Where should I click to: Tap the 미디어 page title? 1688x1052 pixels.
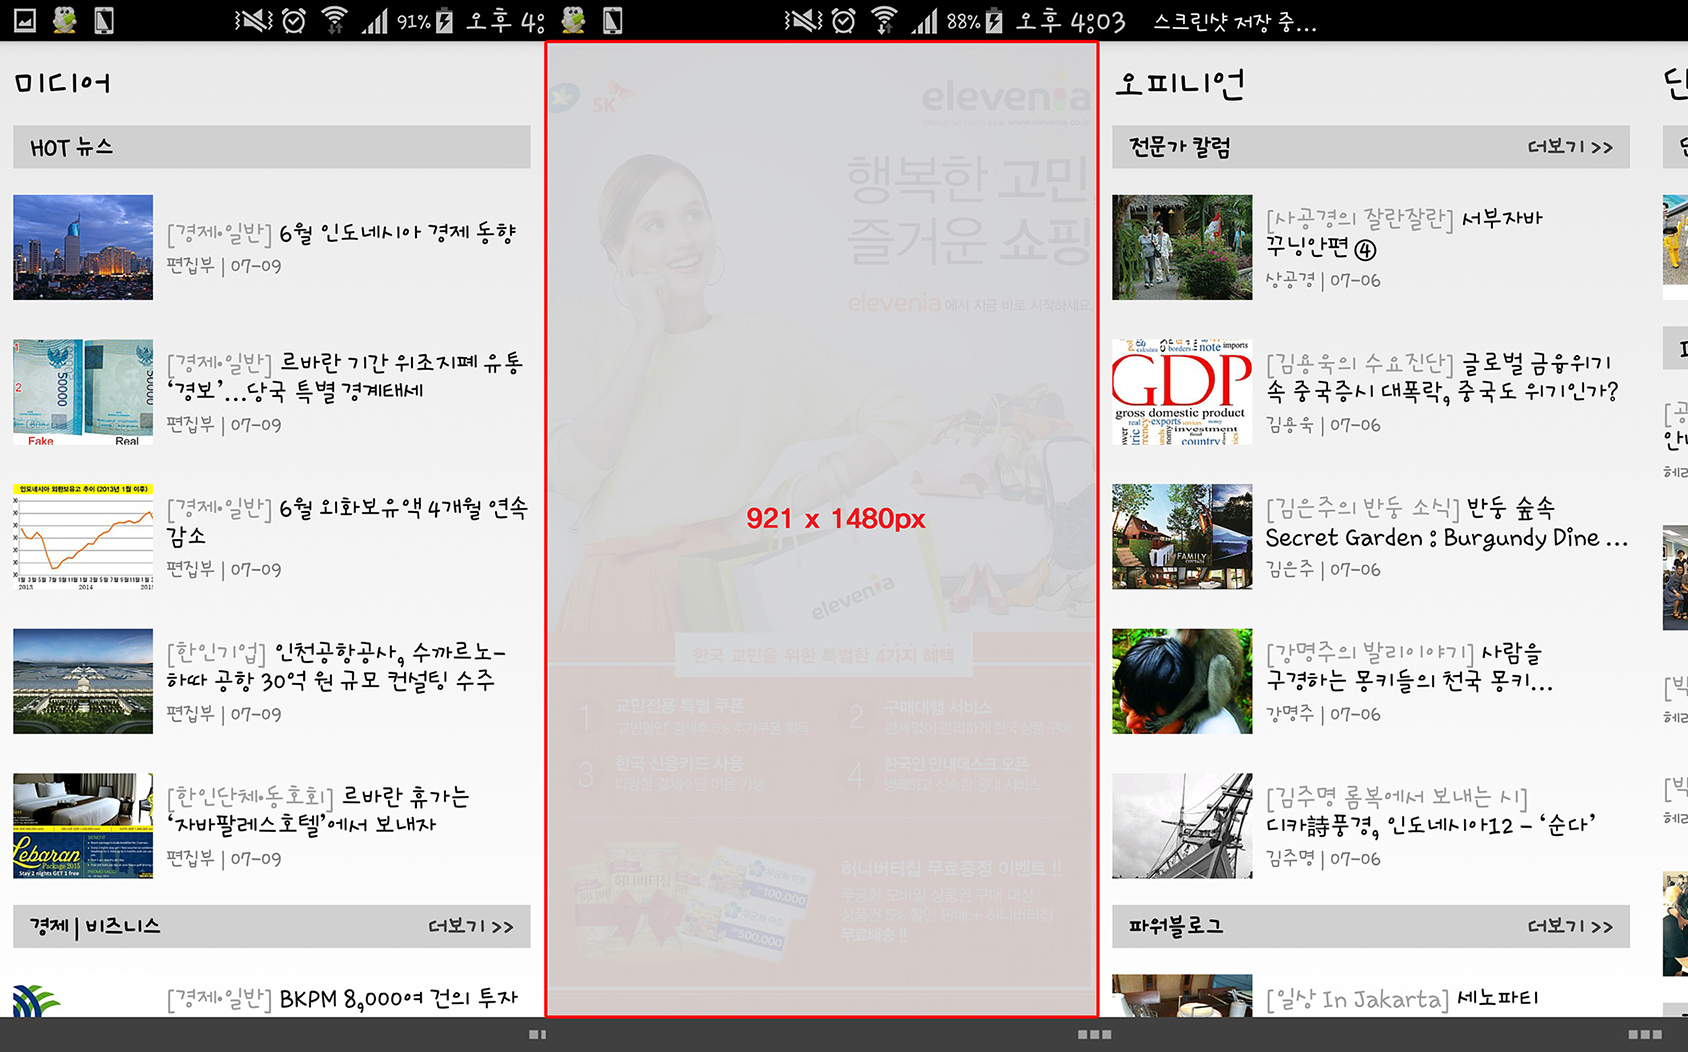pyautogui.click(x=62, y=83)
